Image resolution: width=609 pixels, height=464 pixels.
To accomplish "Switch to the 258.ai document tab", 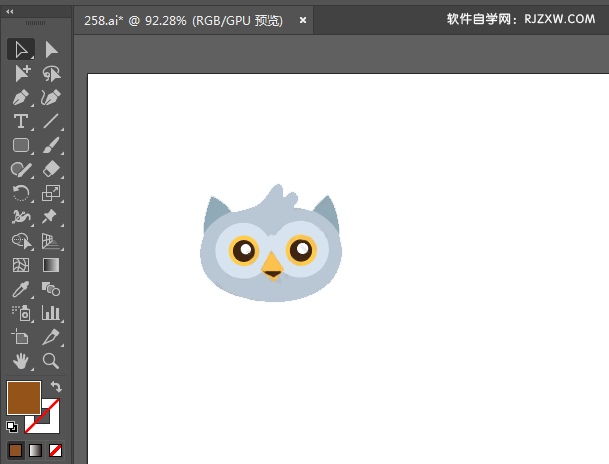I will 183,20.
